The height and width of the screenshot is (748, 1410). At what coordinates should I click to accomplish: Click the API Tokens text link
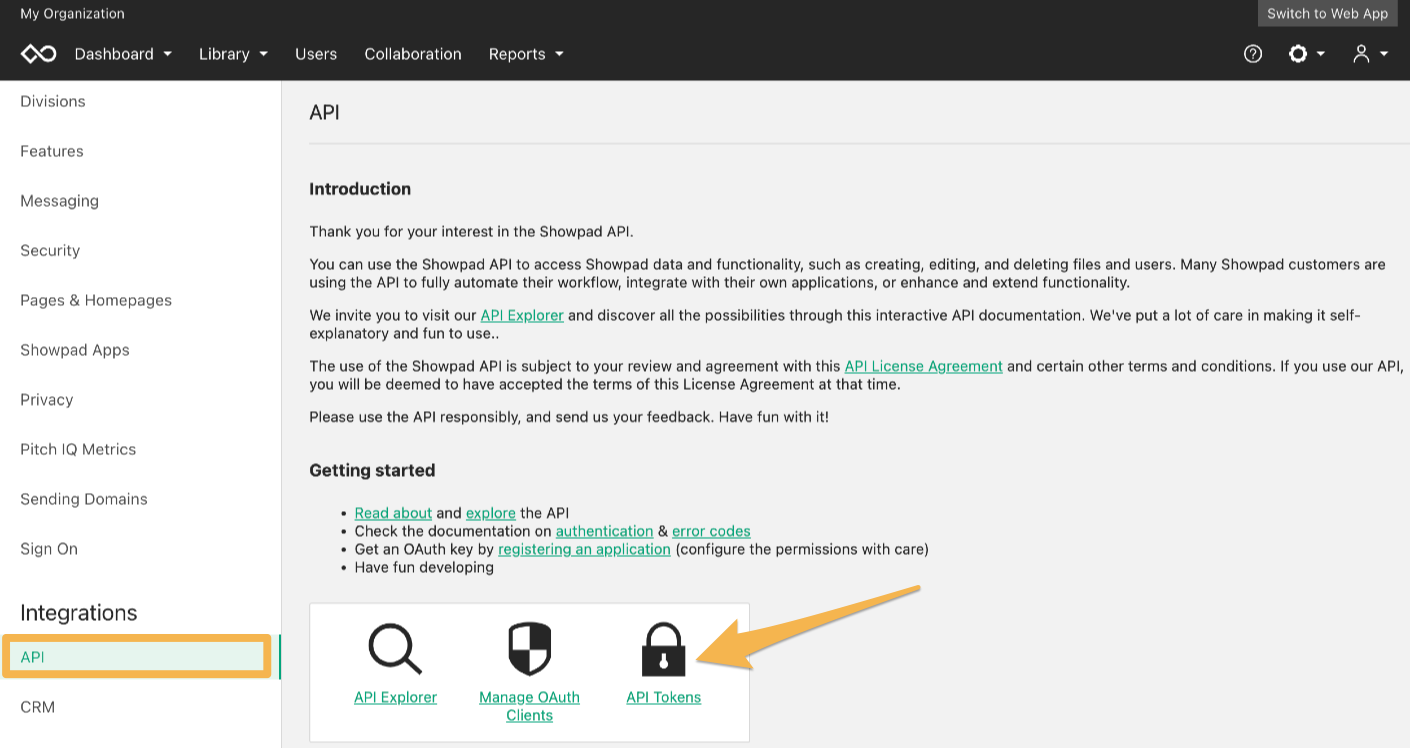click(664, 697)
